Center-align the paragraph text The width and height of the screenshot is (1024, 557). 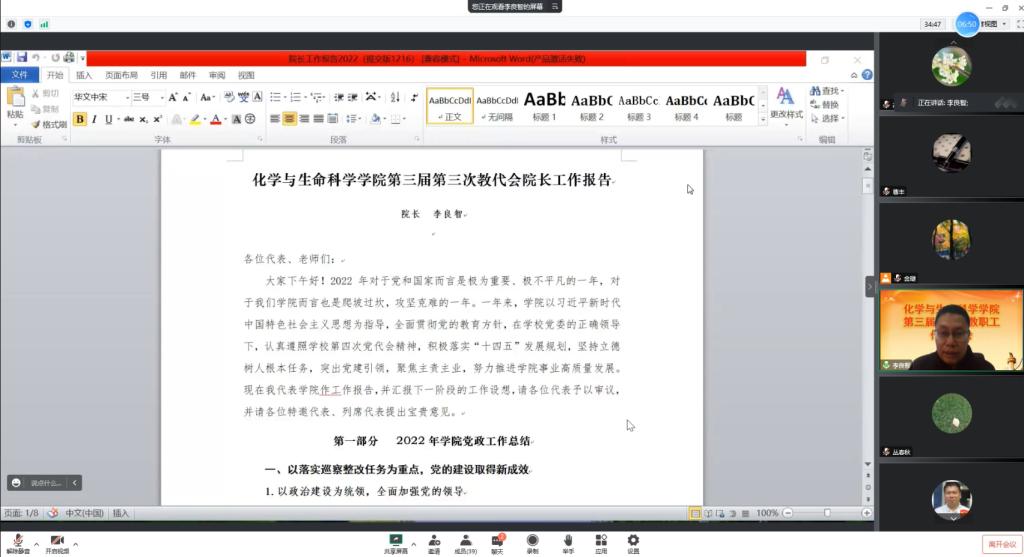pos(290,119)
